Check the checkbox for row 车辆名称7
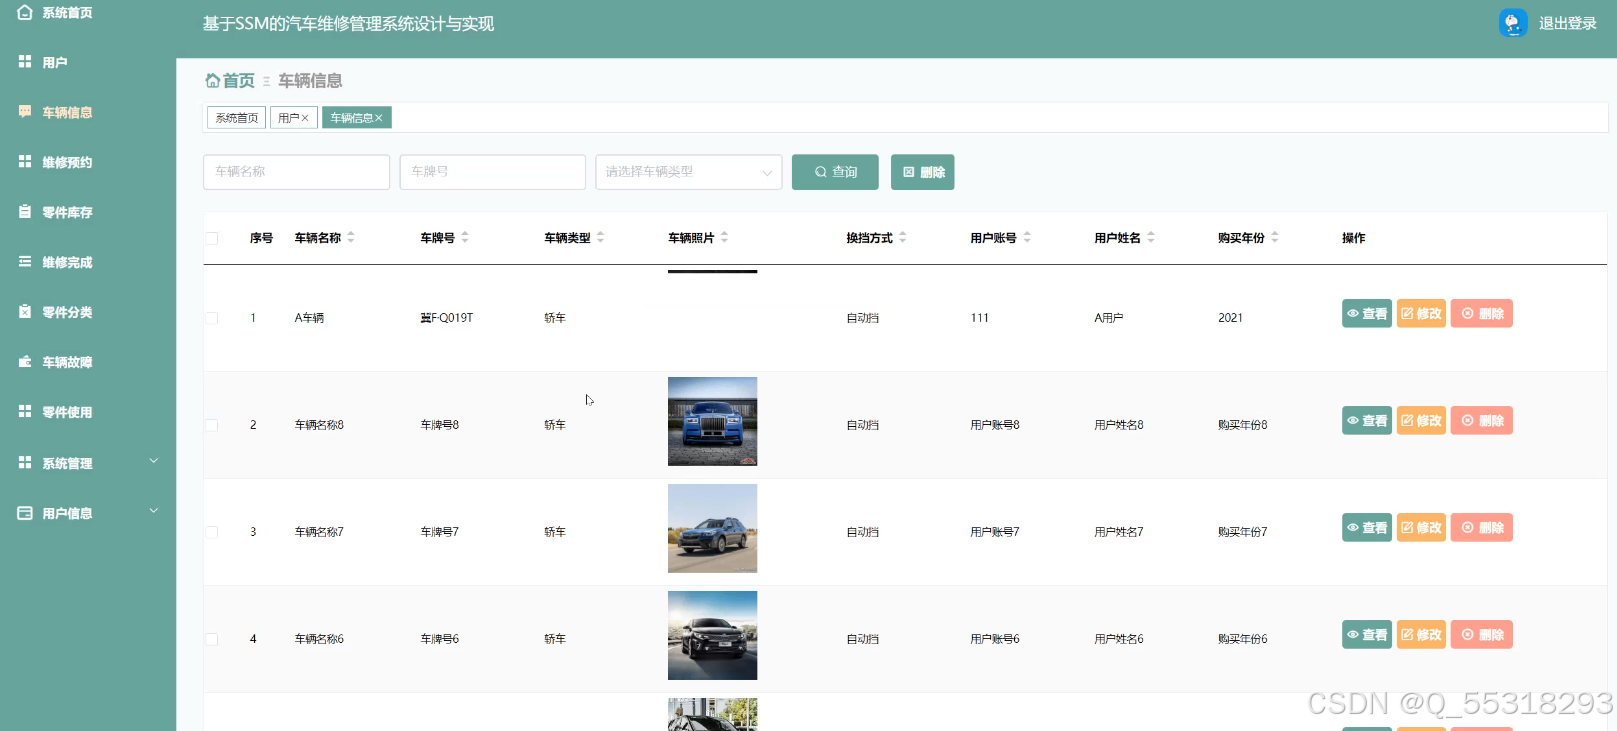The image size is (1617, 731). pyautogui.click(x=212, y=532)
